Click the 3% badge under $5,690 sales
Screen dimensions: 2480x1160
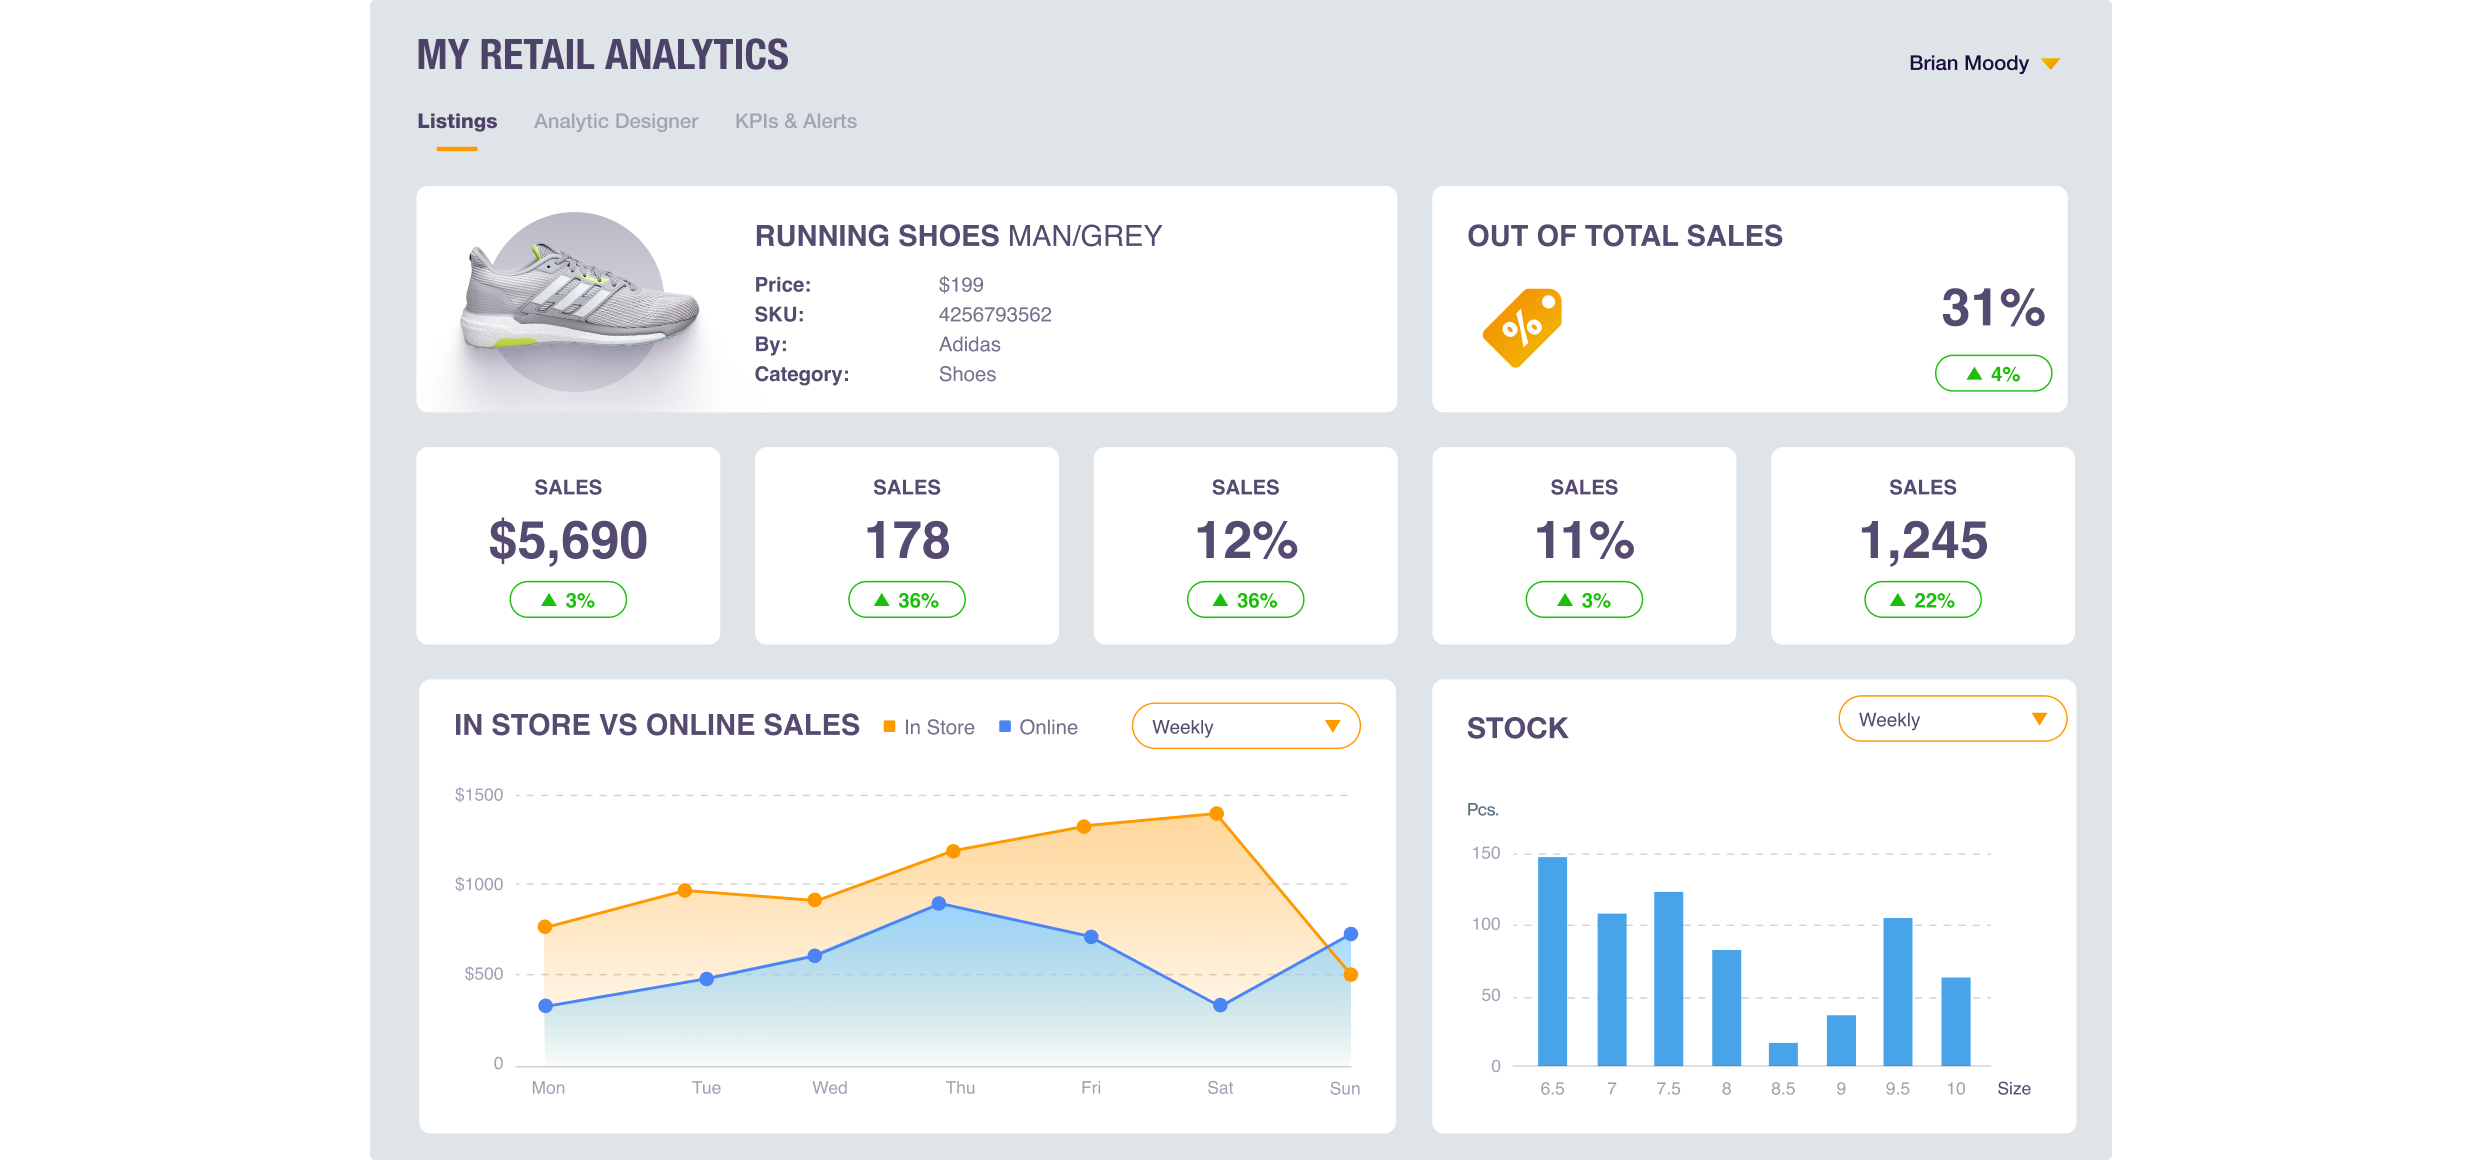point(568,600)
